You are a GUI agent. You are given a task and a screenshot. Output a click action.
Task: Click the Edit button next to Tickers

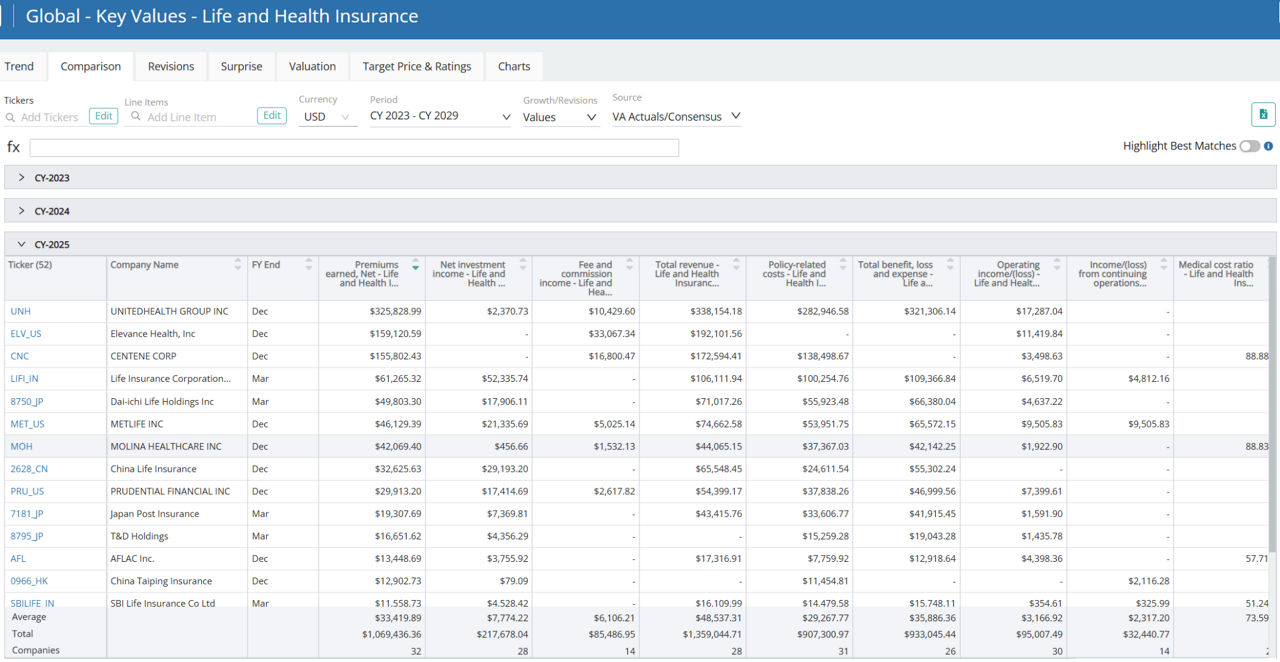point(103,116)
